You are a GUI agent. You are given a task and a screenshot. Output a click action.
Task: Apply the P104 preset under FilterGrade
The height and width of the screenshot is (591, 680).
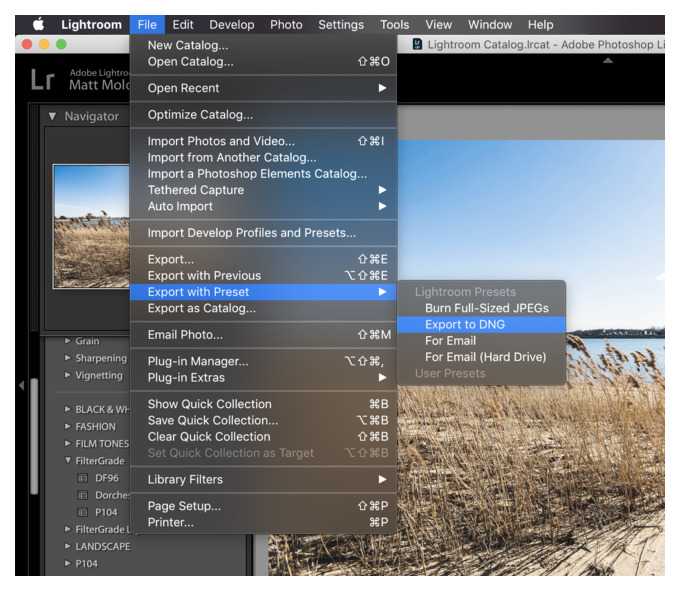pyautogui.click(x=106, y=513)
